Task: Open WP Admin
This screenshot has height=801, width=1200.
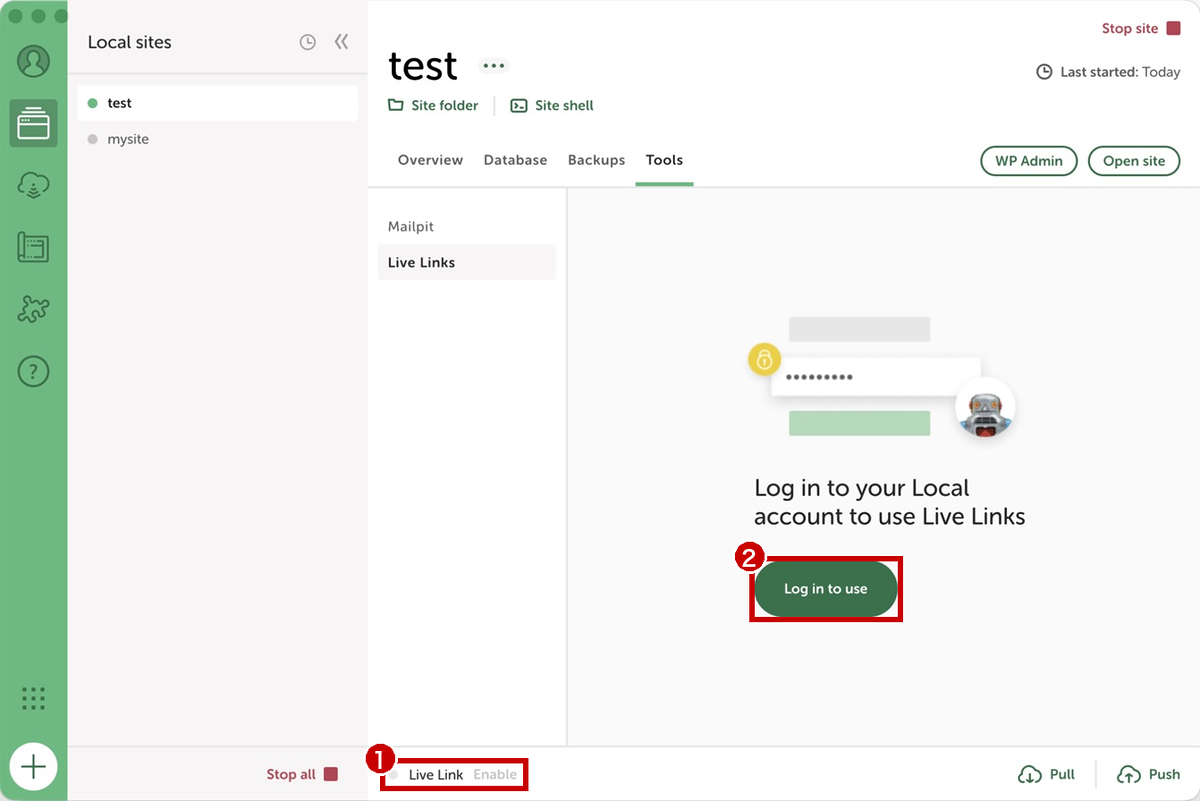Action: click(1029, 161)
